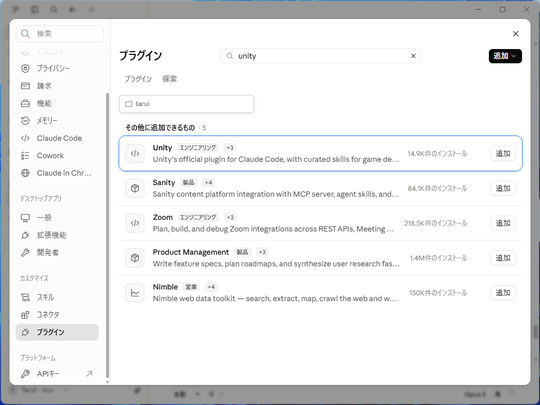
Task: Select the Memory icon in sidebar
Action: (x=25, y=121)
